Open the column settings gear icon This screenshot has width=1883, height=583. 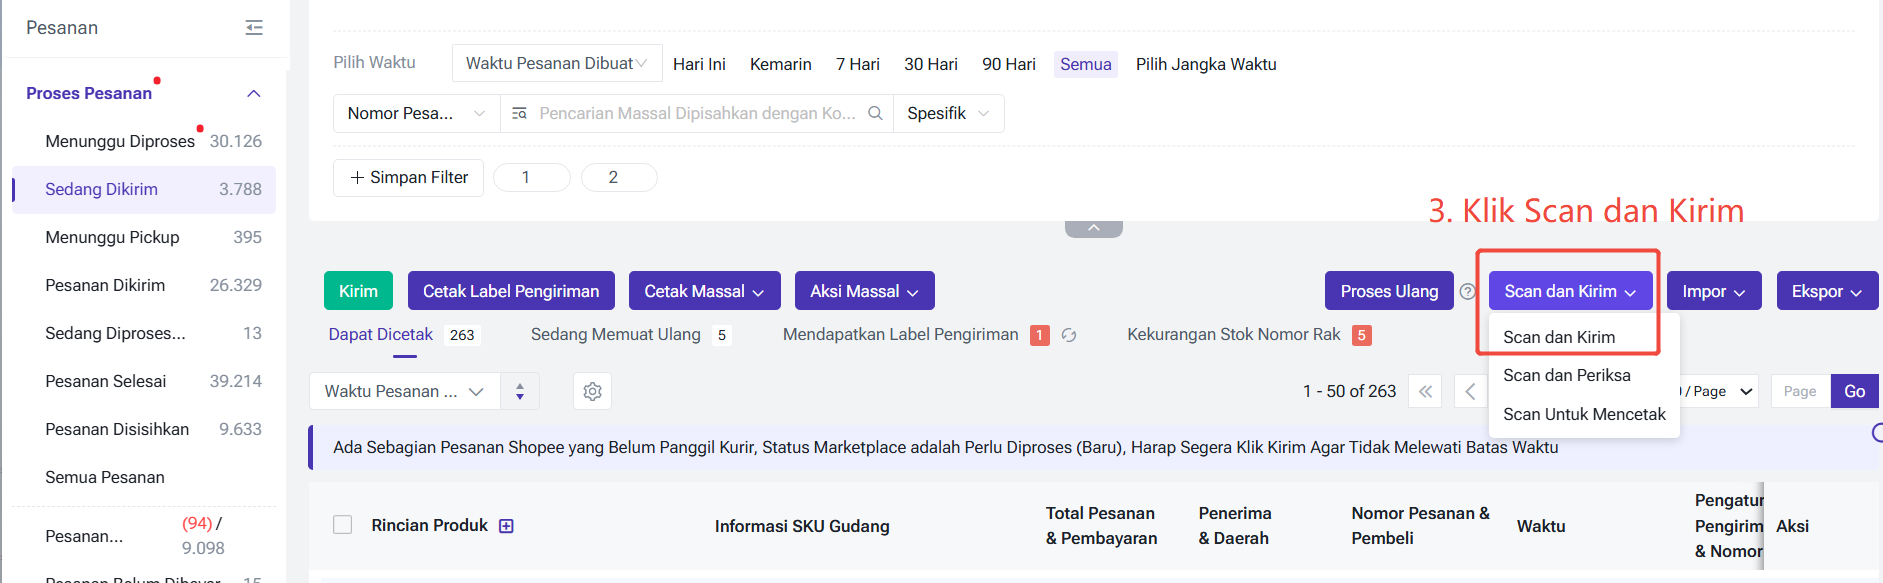point(592,391)
